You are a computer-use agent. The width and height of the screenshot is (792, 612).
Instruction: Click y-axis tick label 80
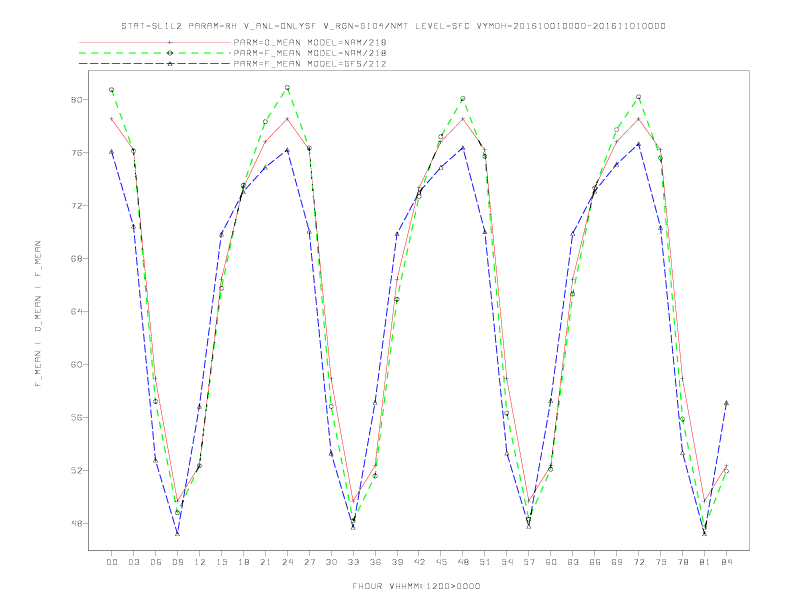tap(76, 99)
